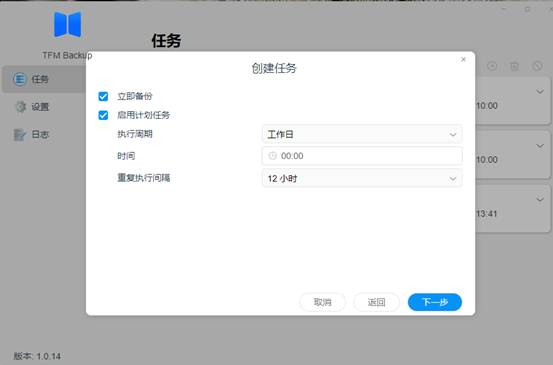This screenshot has height=365, width=553.
Task: Click the add task plus icon in toolbar
Action: click(492, 66)
